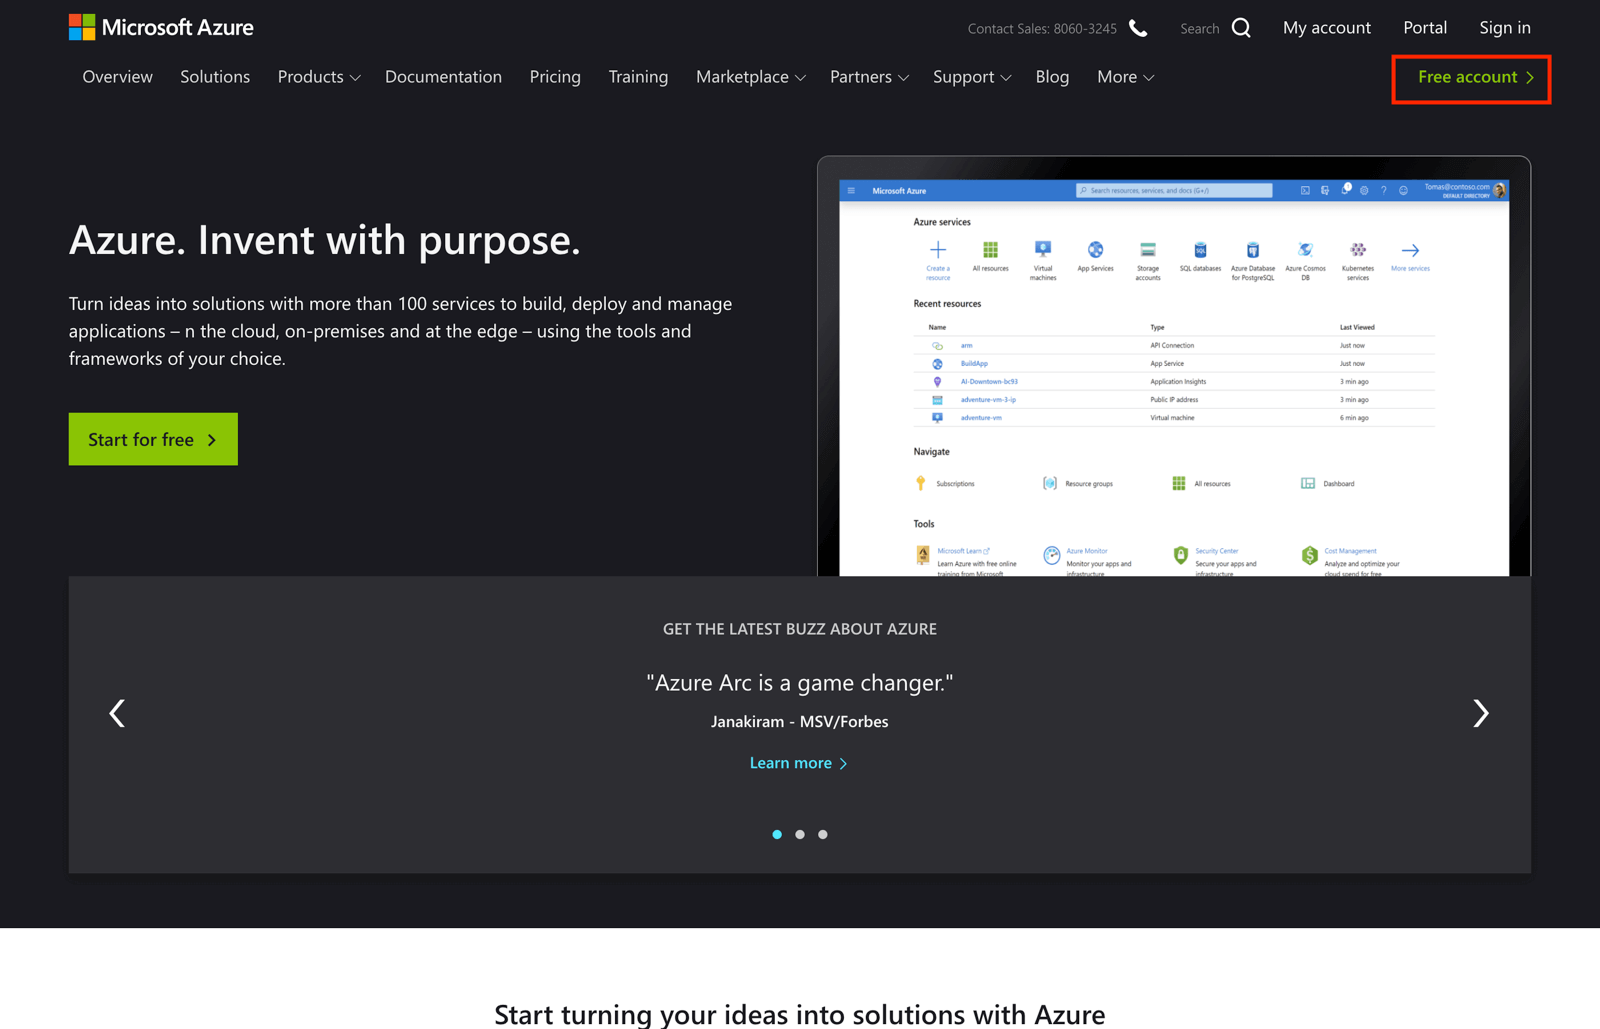This screenshot has width=1600, height=1029.
Task: Click the Azure Monitor icon
Action: coord(1051,555)
